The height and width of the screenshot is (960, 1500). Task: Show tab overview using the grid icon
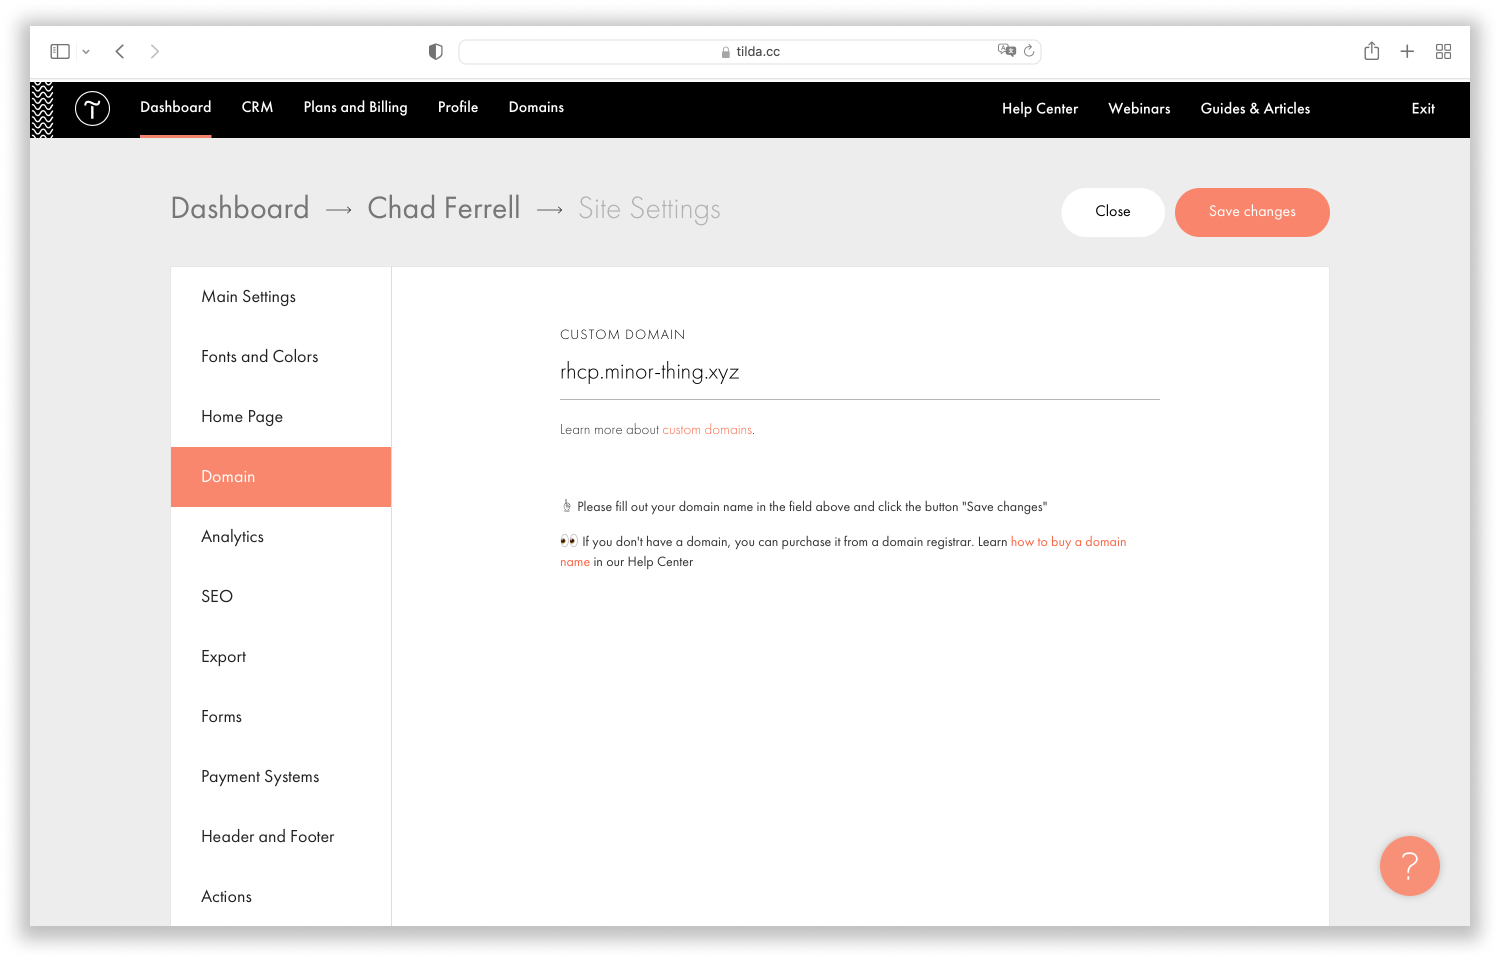pyautogui.click(x=1443, y=51)
